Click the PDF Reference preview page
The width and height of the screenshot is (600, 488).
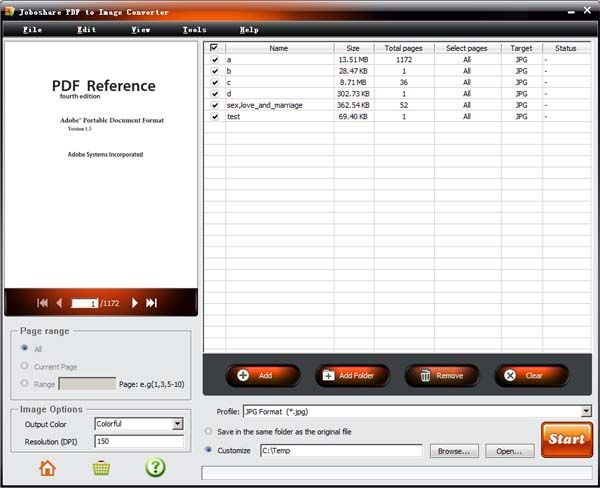point(101,165)
